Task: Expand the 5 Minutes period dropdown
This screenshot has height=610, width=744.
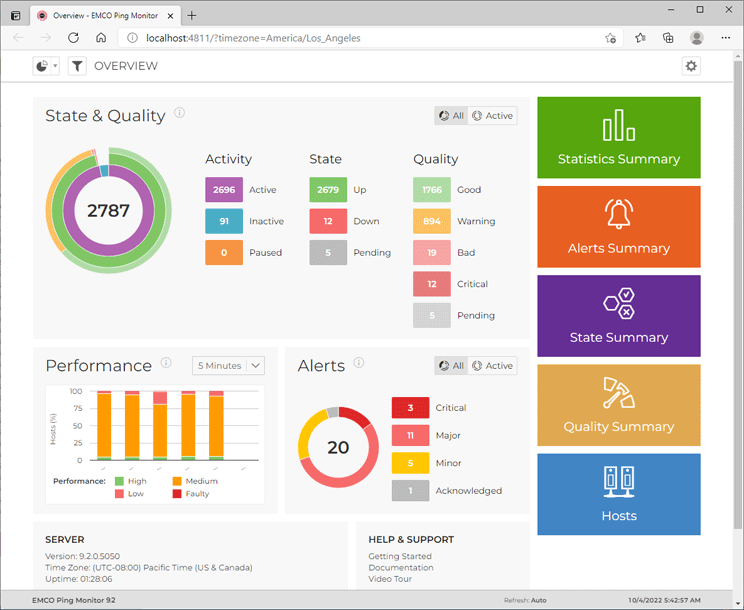Action: pyautogui.click(x=228, y=366)
